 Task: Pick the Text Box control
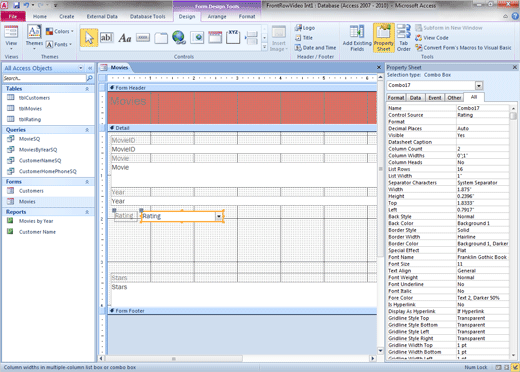(x=107, y=38)
